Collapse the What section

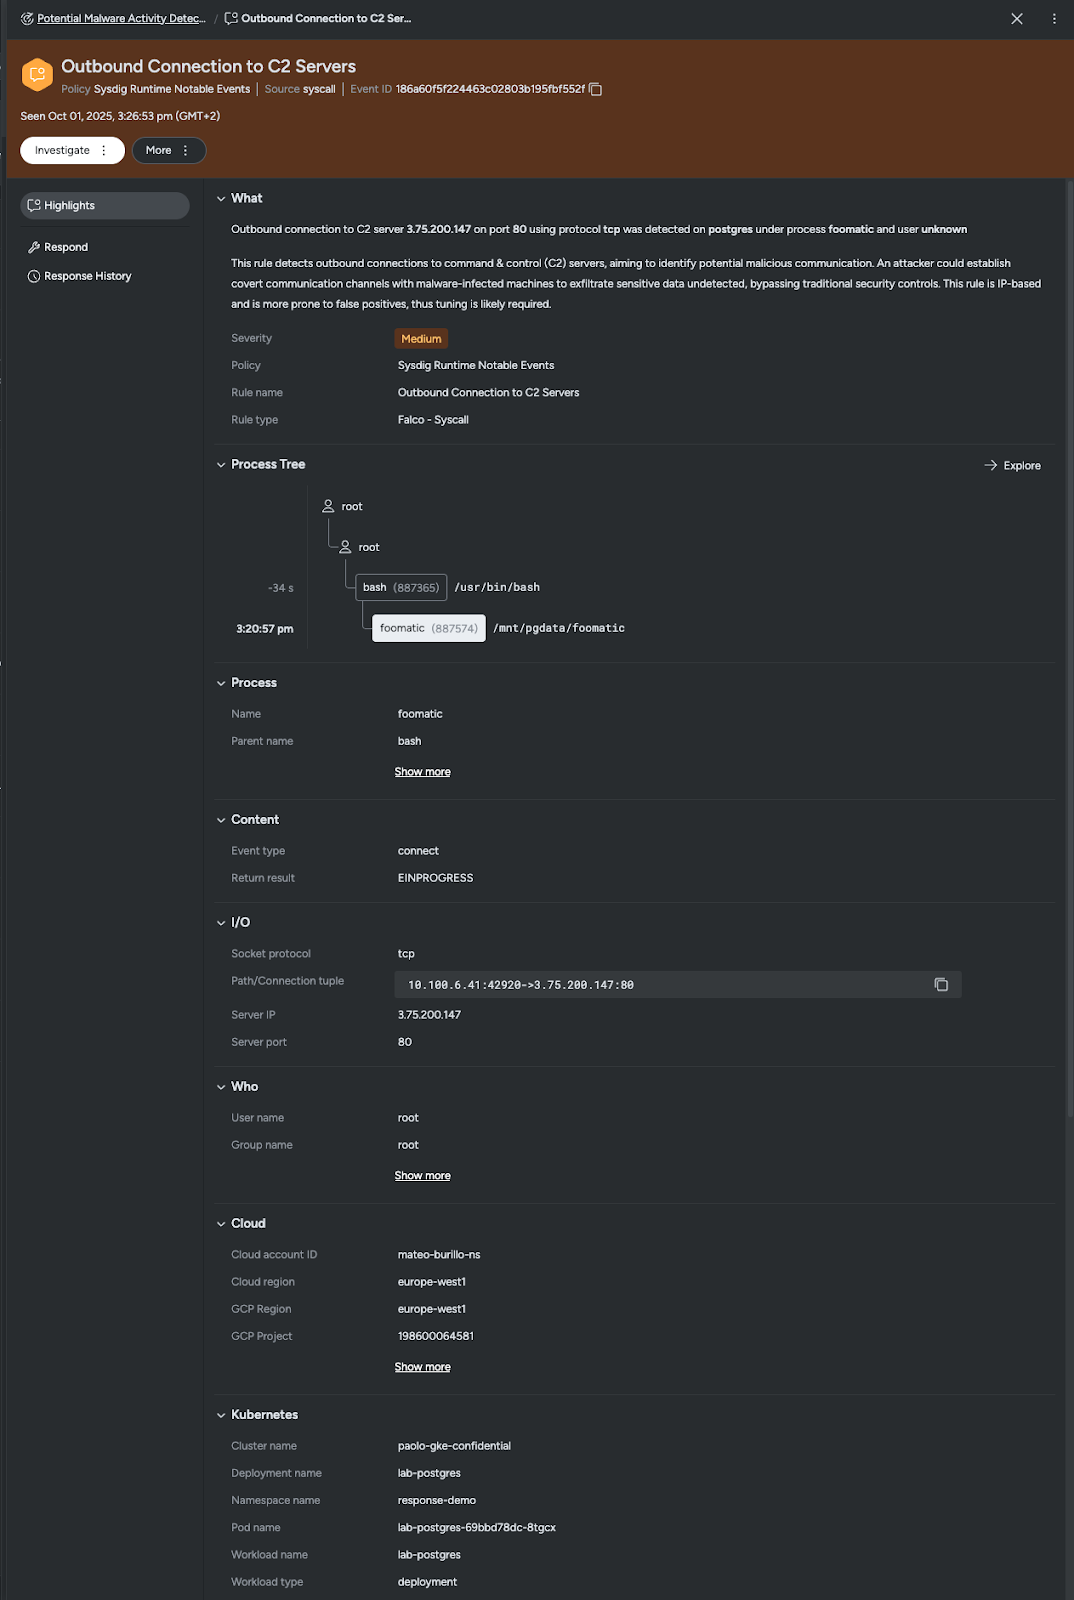[221, 199]
